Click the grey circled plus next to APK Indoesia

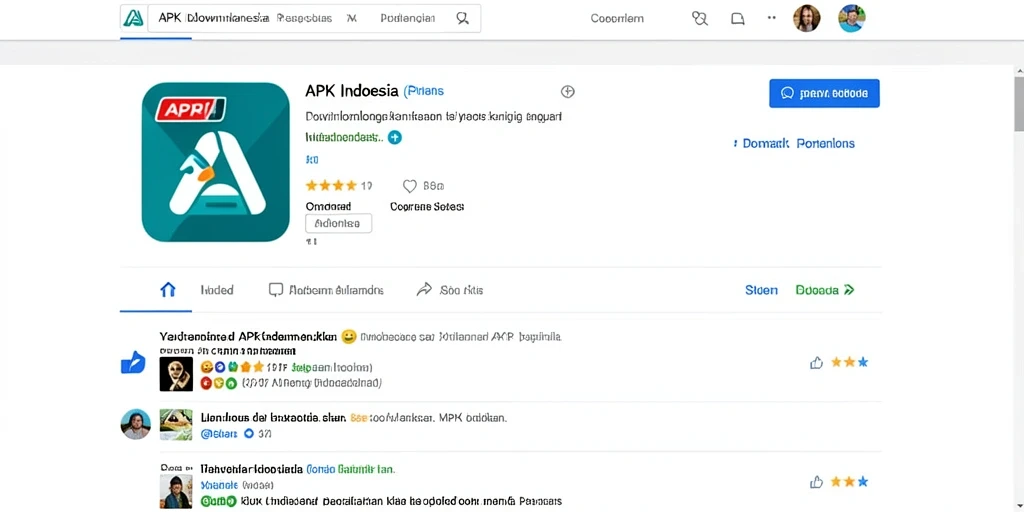568,91
